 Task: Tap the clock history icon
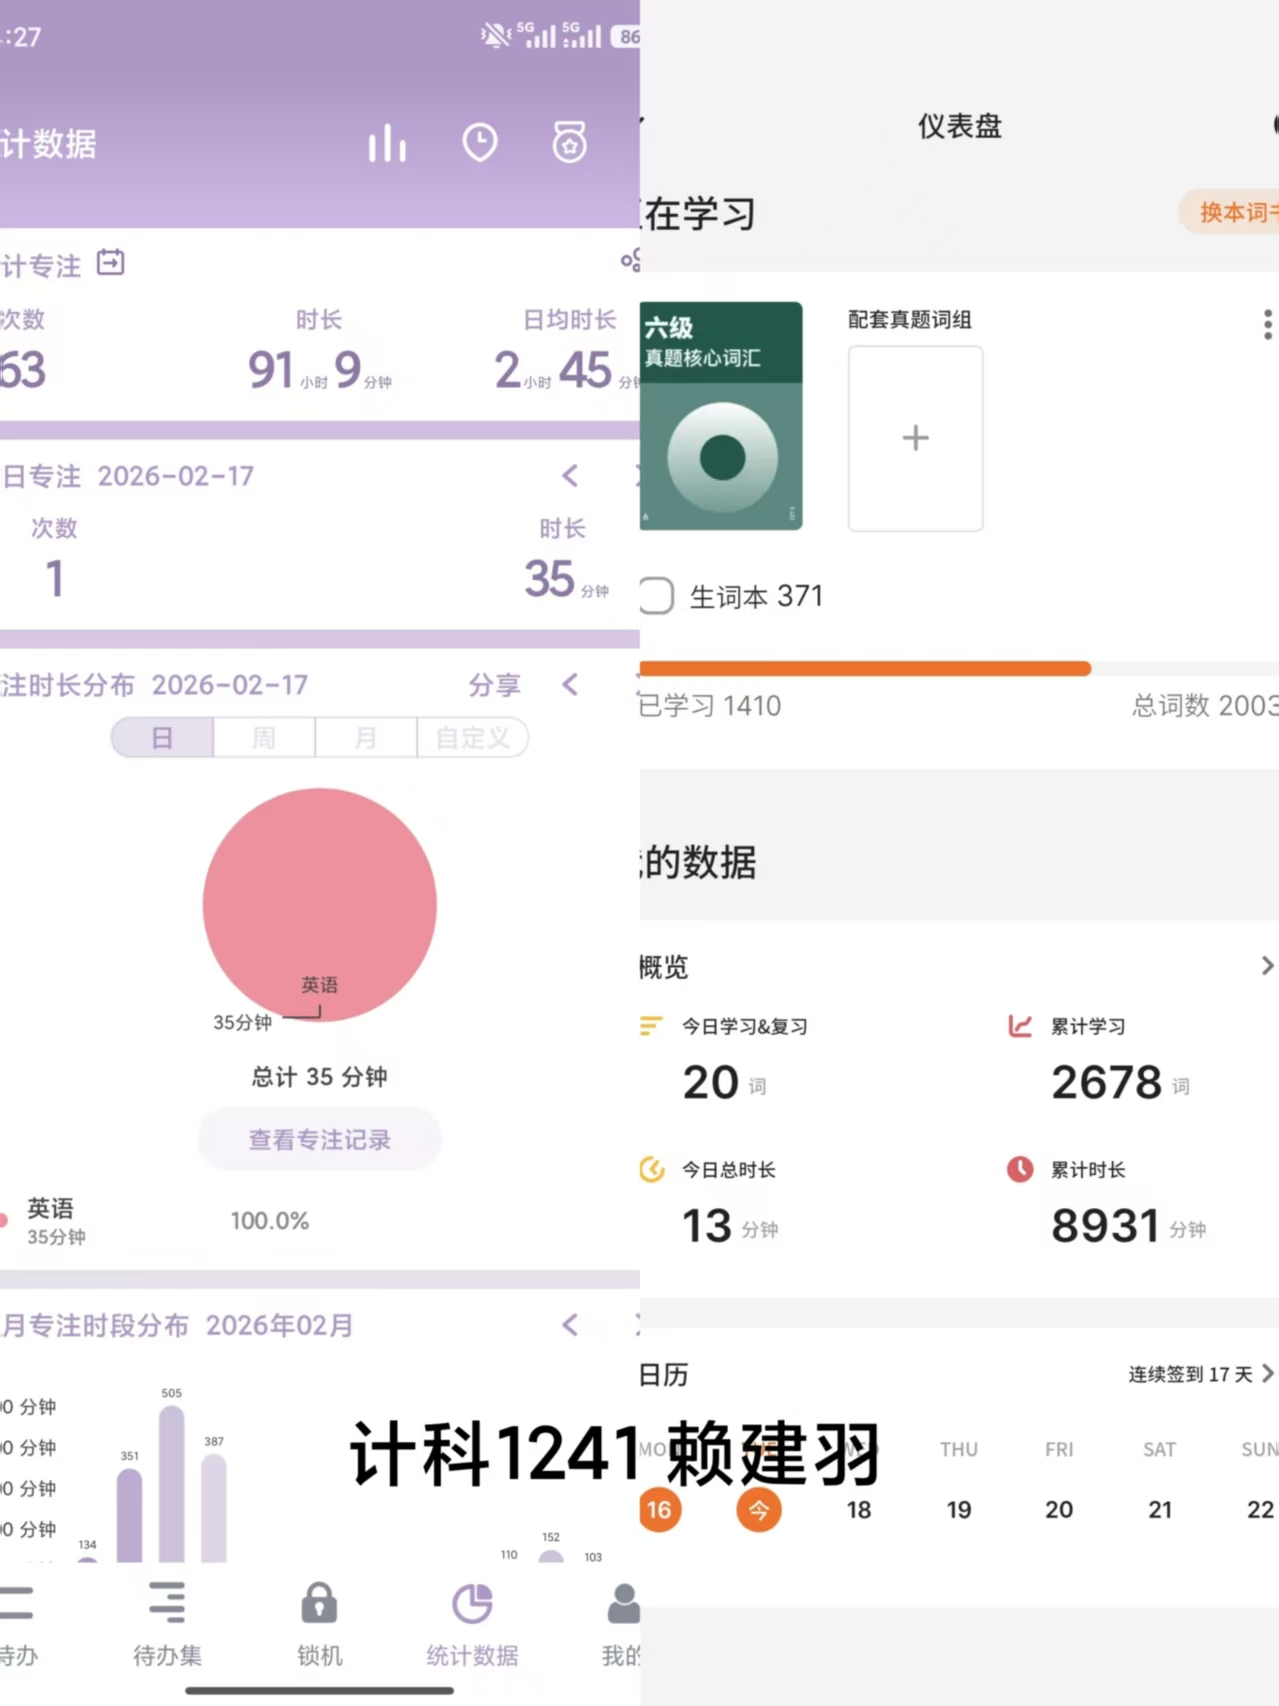[480, 143]
